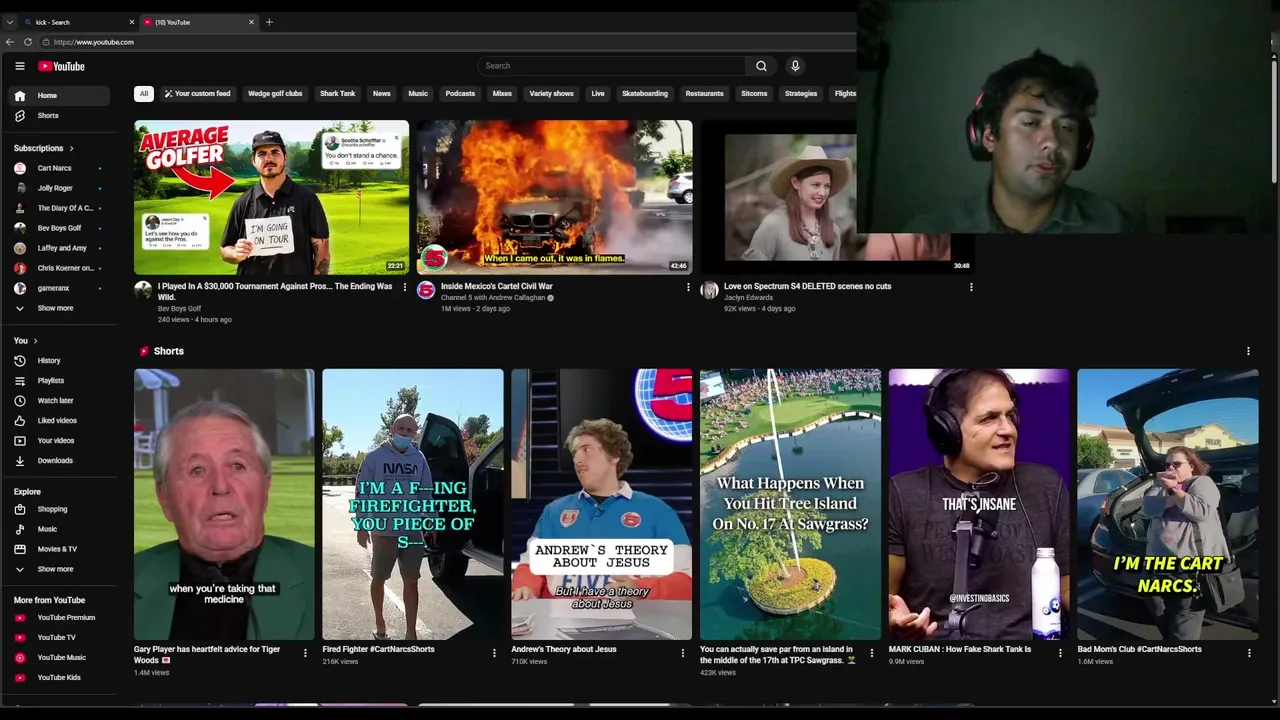Click the page vertical scrollbar
The height and width of the screenshot is (720, 1280).
click(x=1274, y=120)
